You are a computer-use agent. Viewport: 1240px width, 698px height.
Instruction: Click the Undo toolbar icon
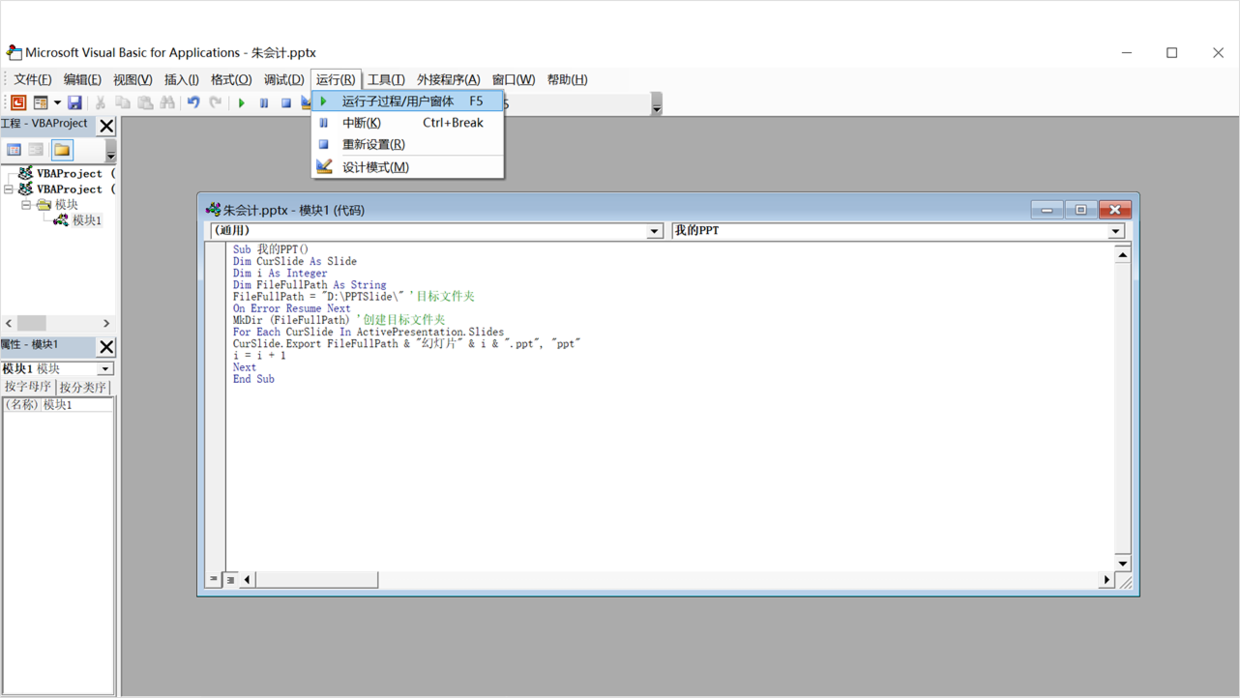[x=193, y=102]
